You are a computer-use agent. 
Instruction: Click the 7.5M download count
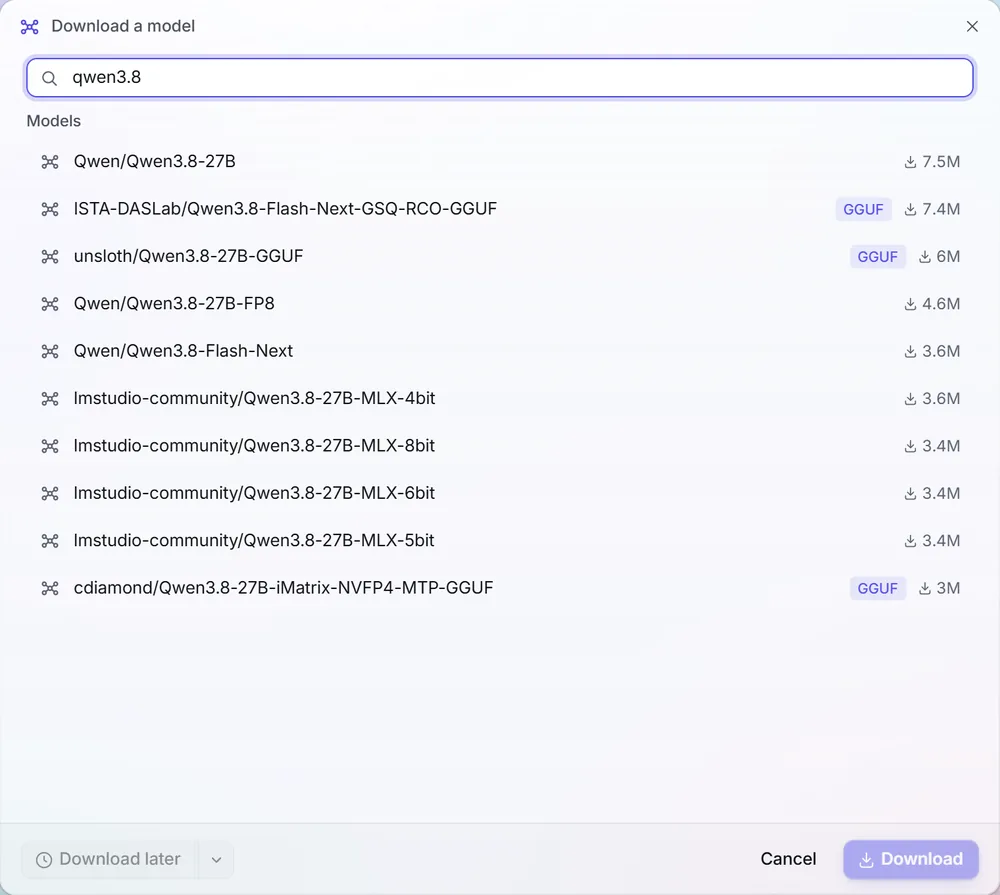(932, 162)
